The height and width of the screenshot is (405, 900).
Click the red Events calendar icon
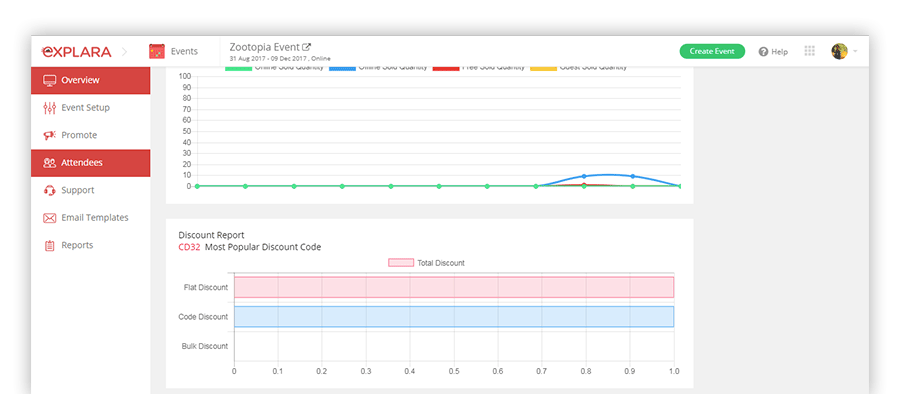156,51
